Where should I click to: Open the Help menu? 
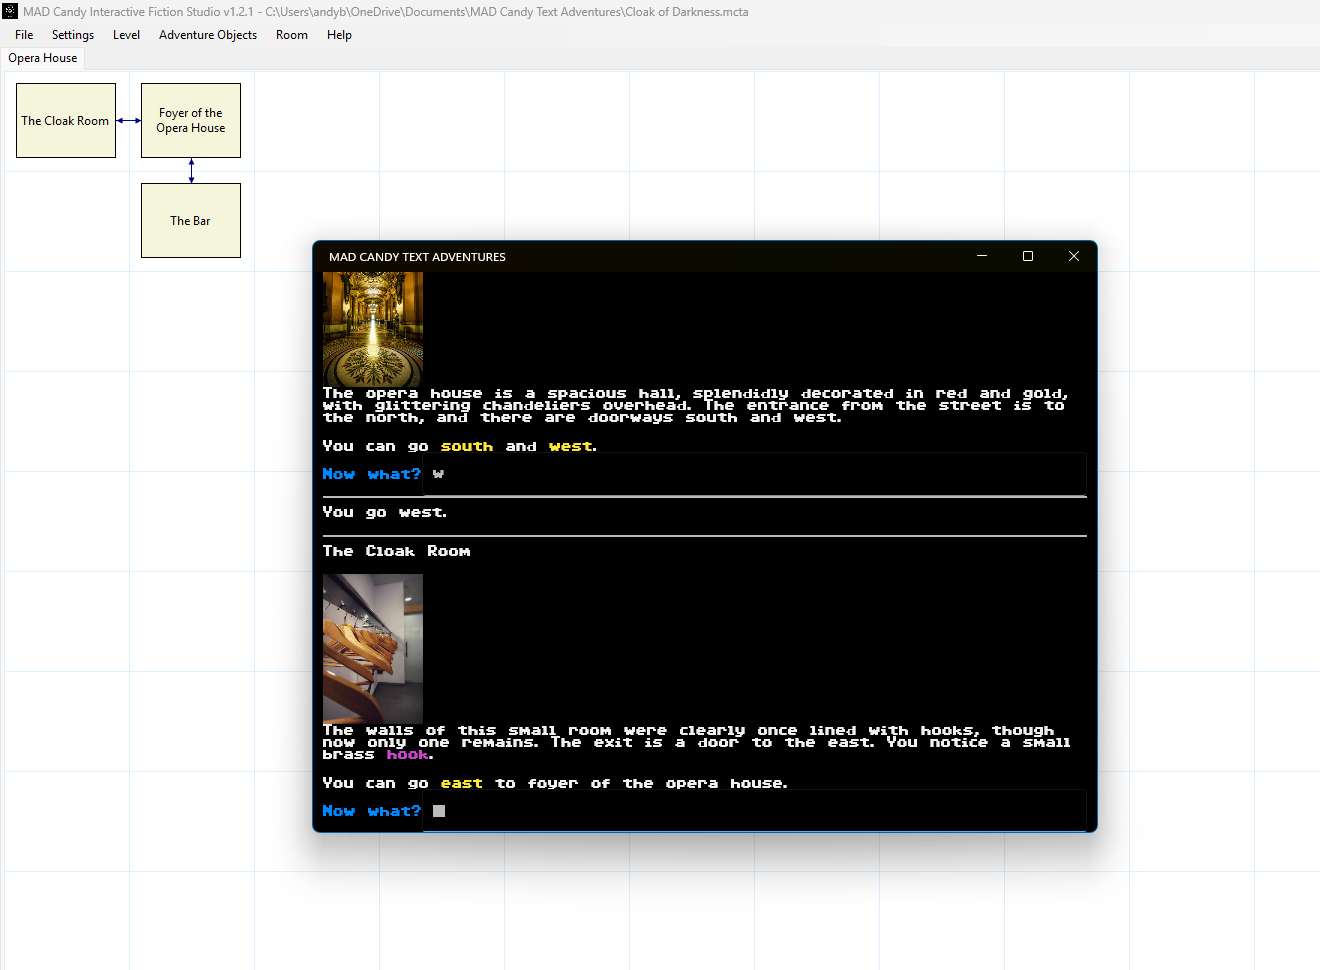point(339,35)
